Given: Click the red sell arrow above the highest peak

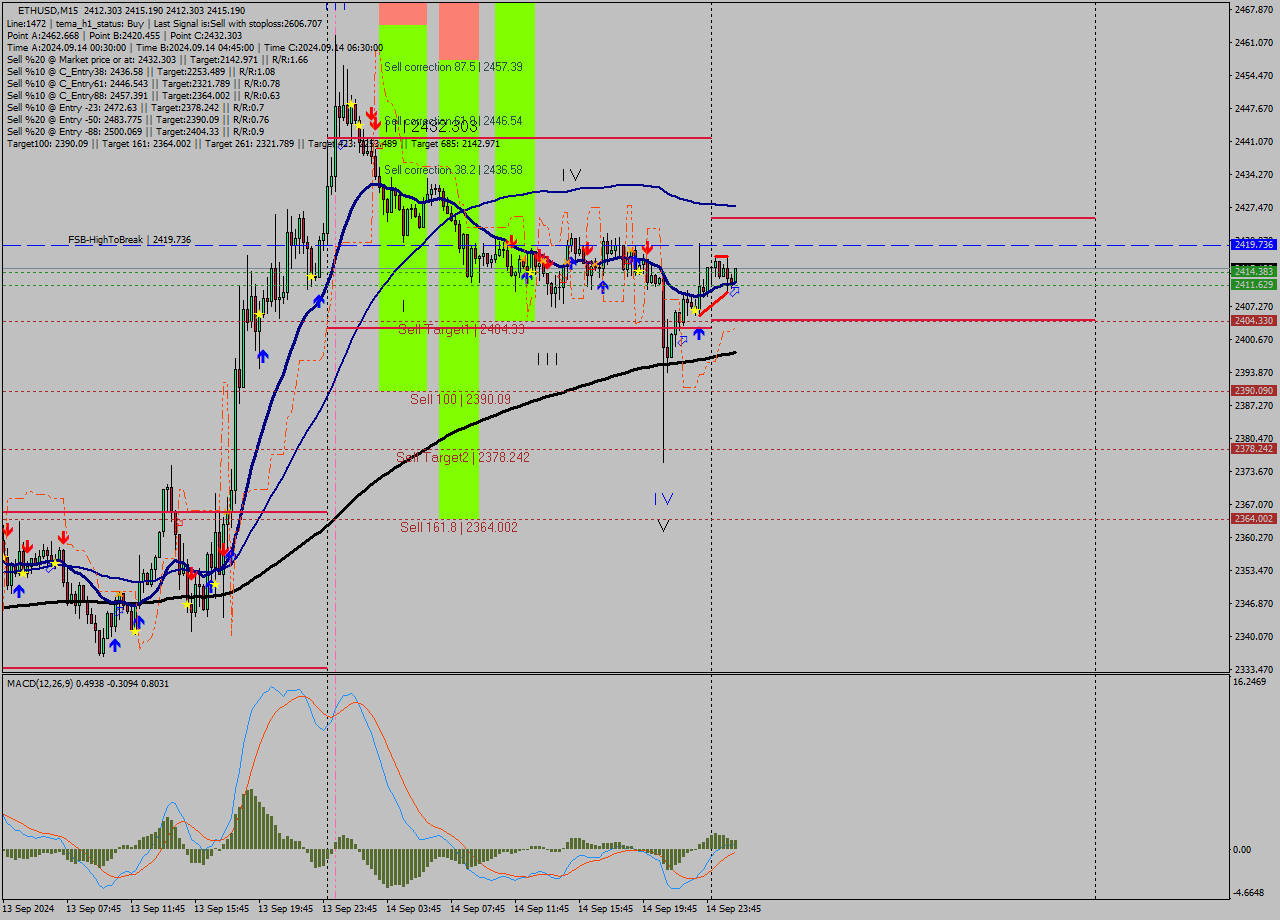Looking at the screenshot, I should (x=372, y=112).
